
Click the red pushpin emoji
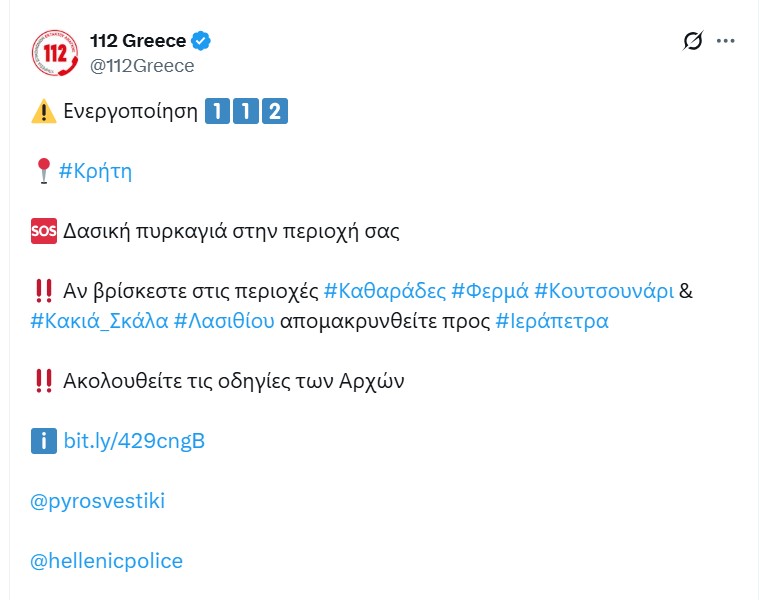(43, 172)
